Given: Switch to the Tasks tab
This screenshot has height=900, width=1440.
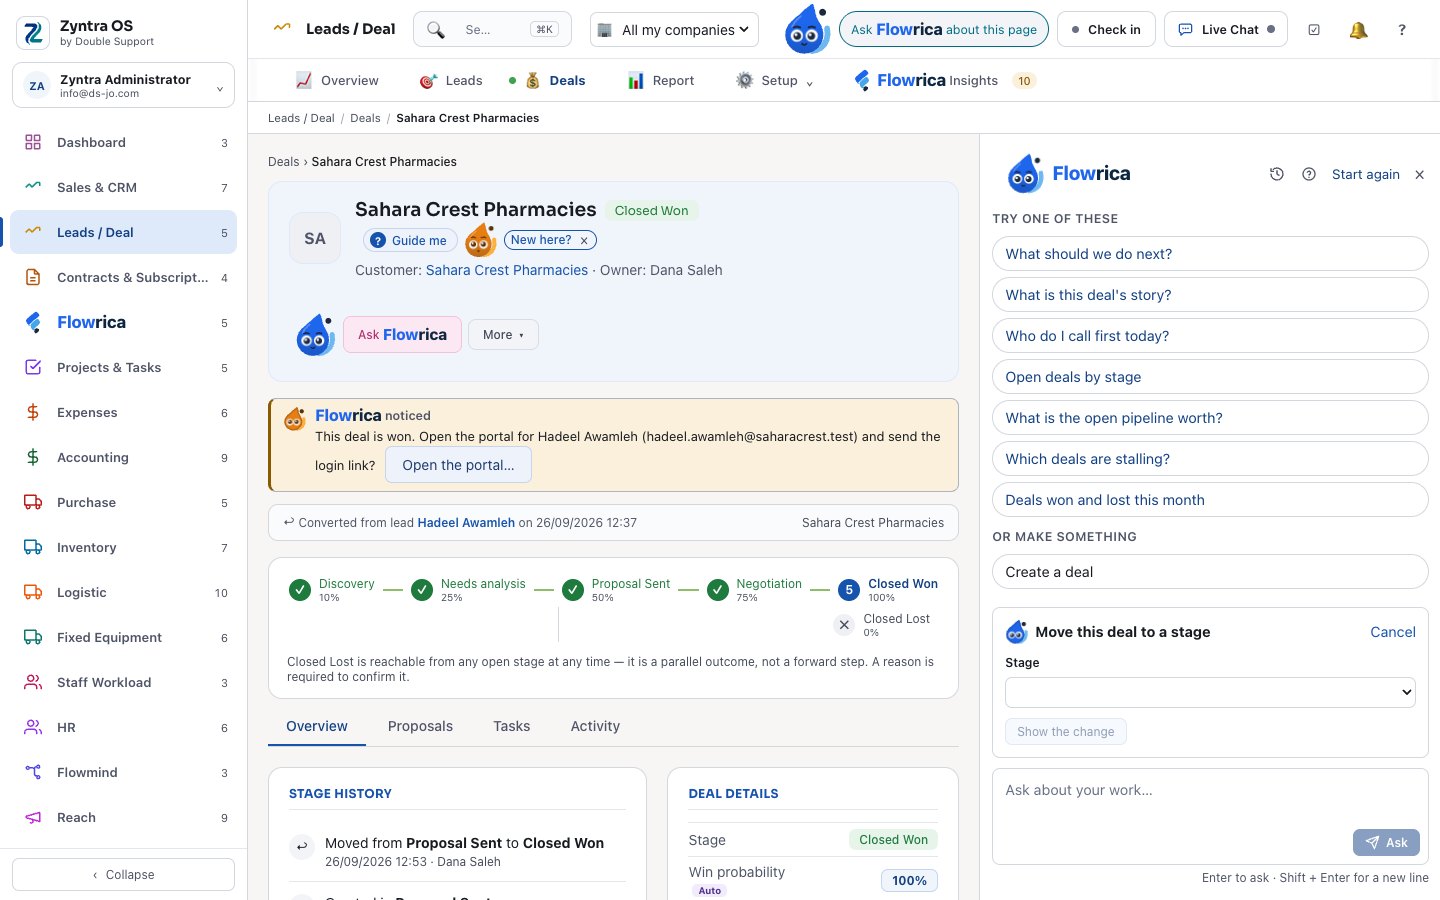Looking at the screenshot, I should (511, 727).
